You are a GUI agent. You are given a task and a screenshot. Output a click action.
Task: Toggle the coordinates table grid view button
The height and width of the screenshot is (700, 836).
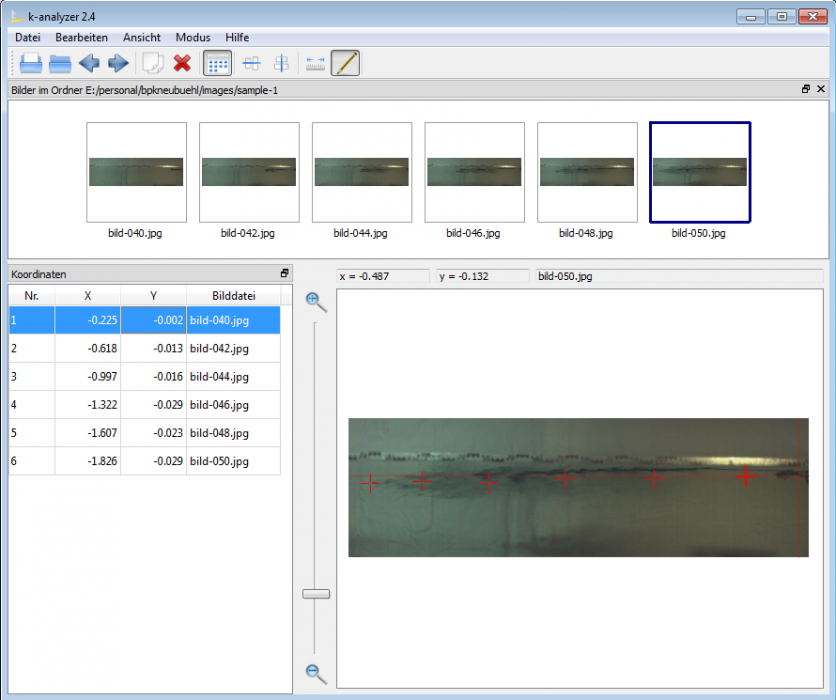(x=217, y=64)
